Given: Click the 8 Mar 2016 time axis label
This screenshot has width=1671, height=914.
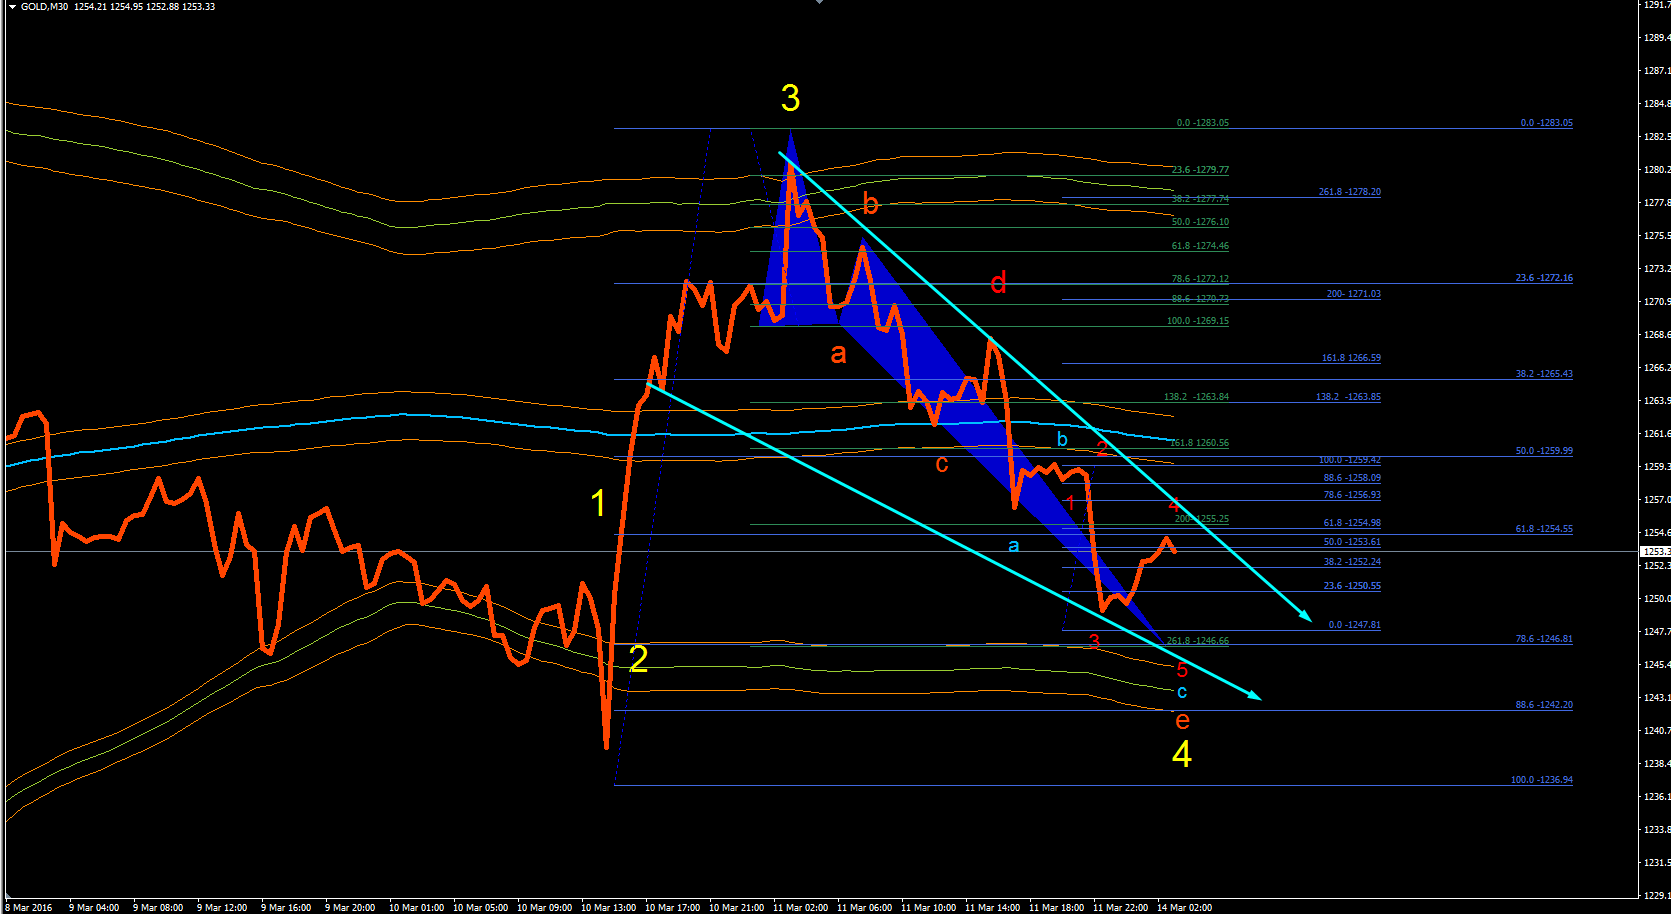Looking at the screenshot, I should (29, 908).
